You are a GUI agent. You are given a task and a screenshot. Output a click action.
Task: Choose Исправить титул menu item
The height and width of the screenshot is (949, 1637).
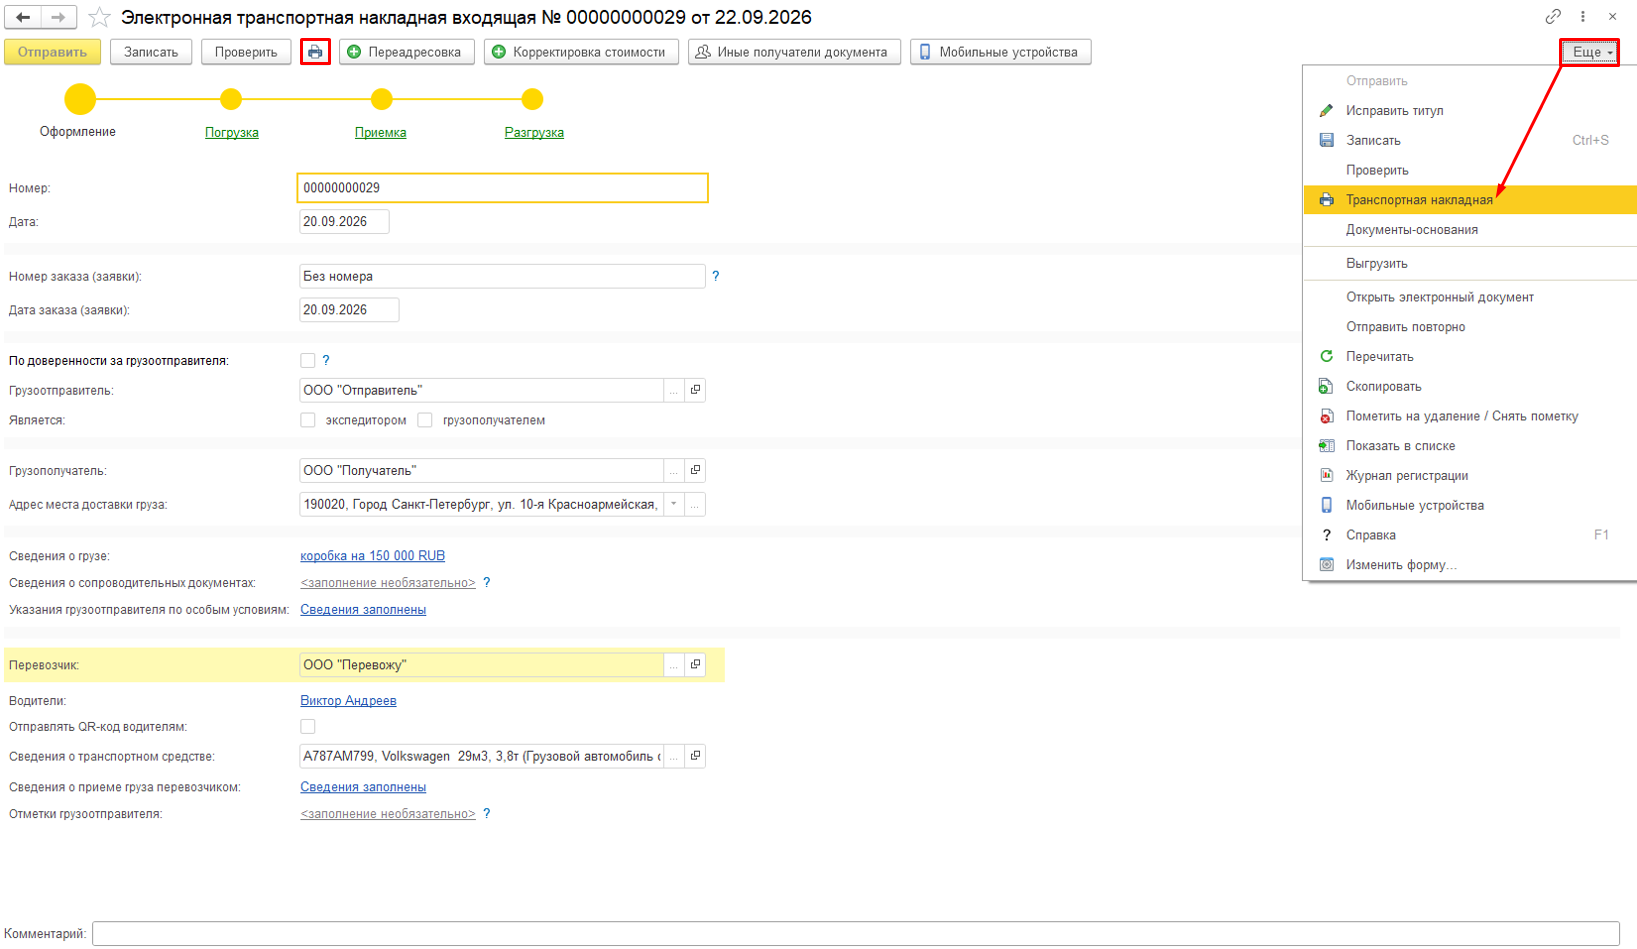(x=1470, y=111)
